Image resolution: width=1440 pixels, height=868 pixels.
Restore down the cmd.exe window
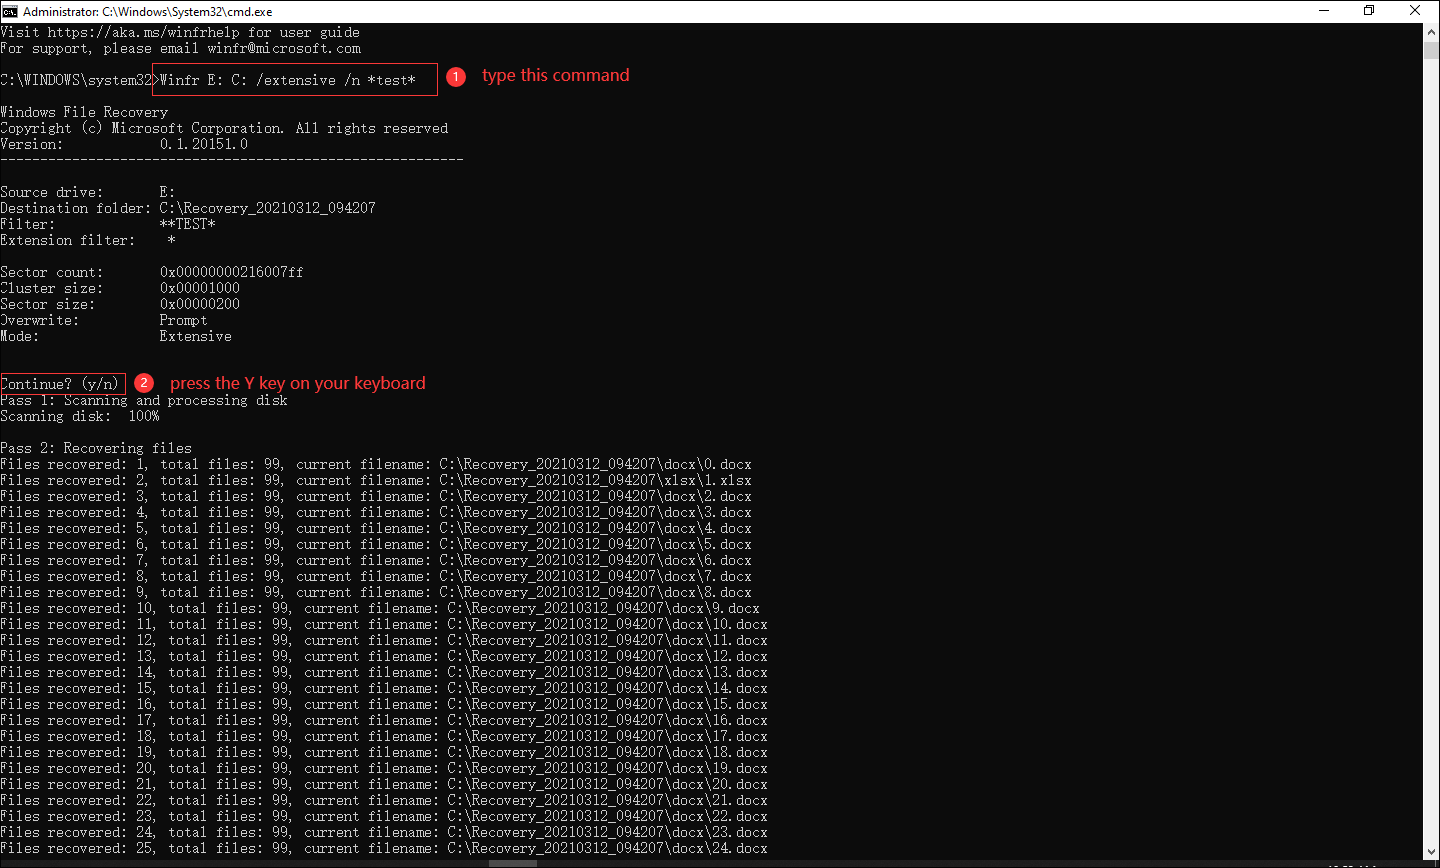(x=1369, y=11)
